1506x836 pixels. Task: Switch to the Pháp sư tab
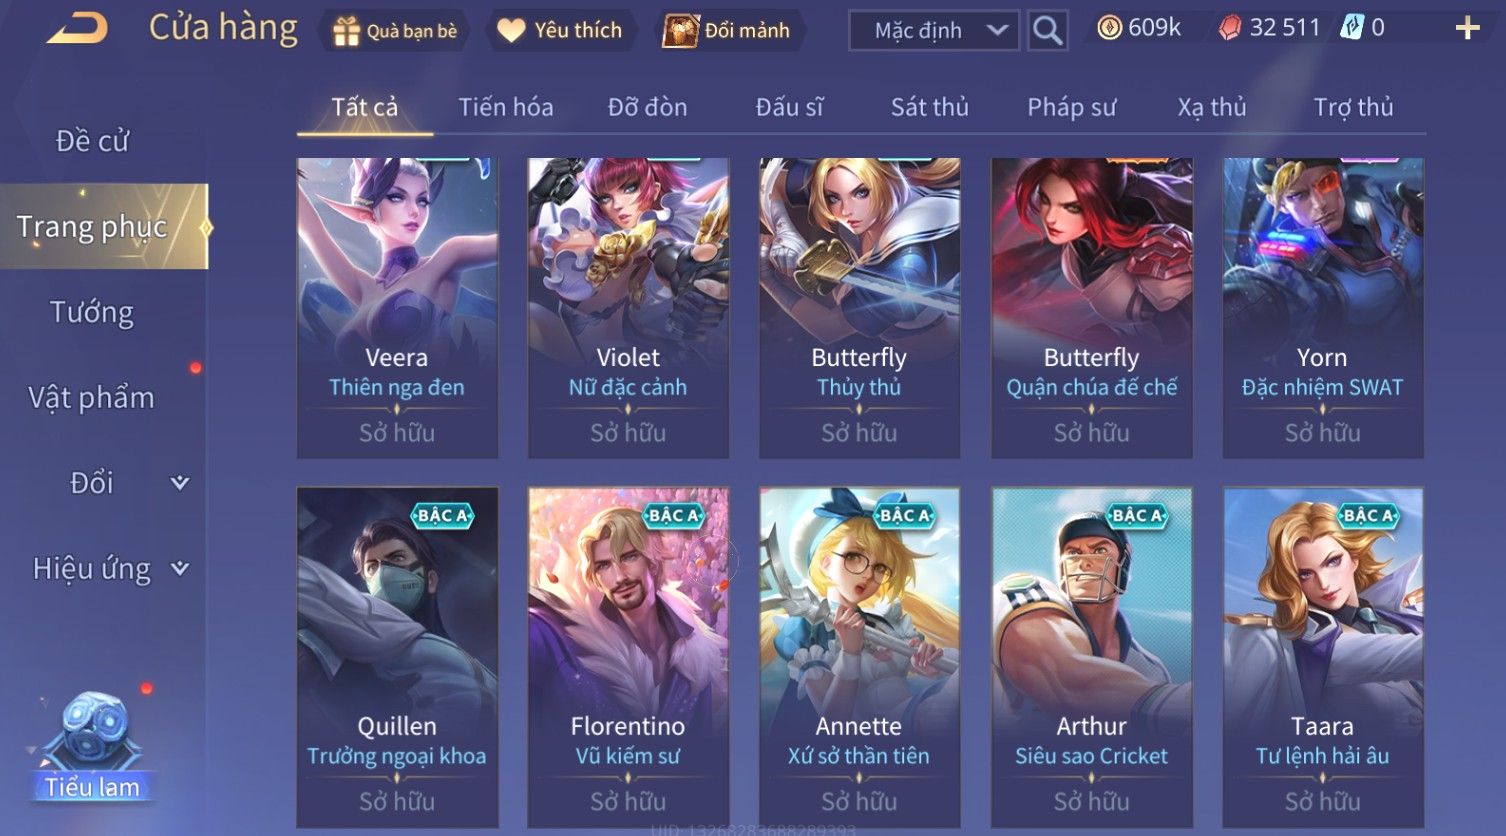click(x=1071, y=107)
